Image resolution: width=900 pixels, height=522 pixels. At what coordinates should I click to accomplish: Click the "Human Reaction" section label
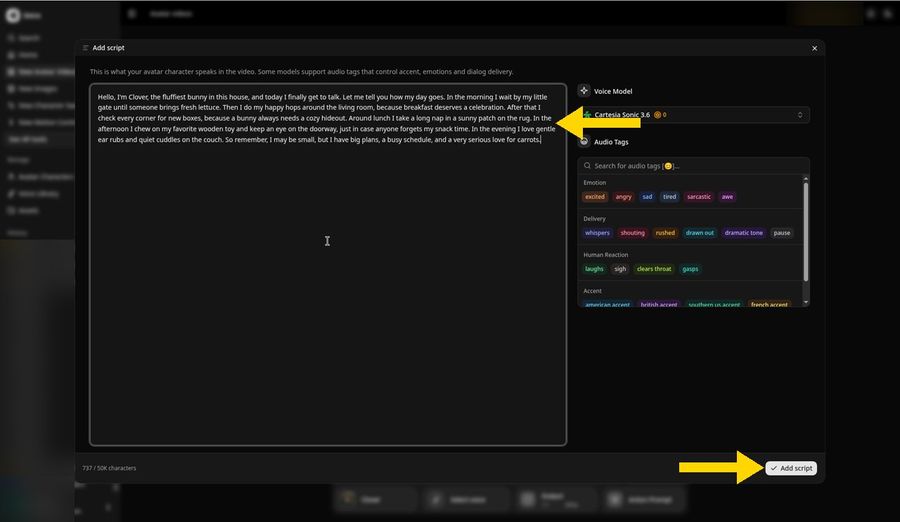point(606,255)
